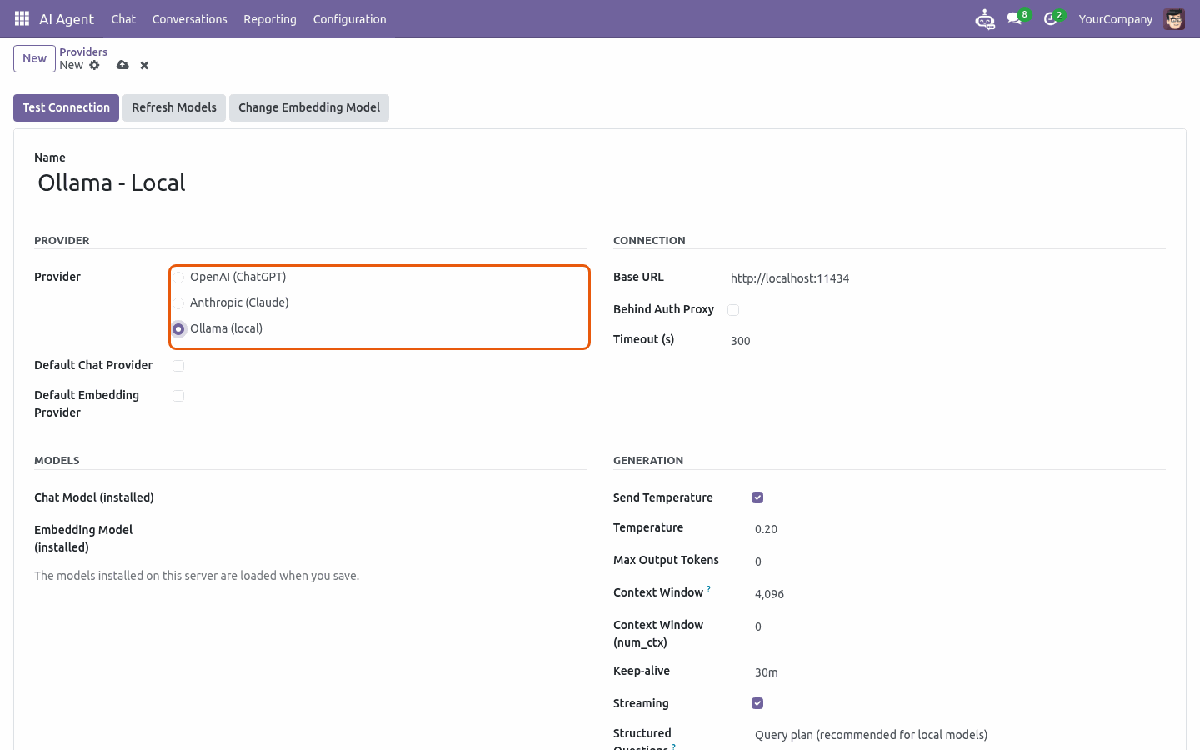Click the Test Connection button
Image resolution: width=1200 pixels, height=750 pixels.
click(x=66, y=108)
